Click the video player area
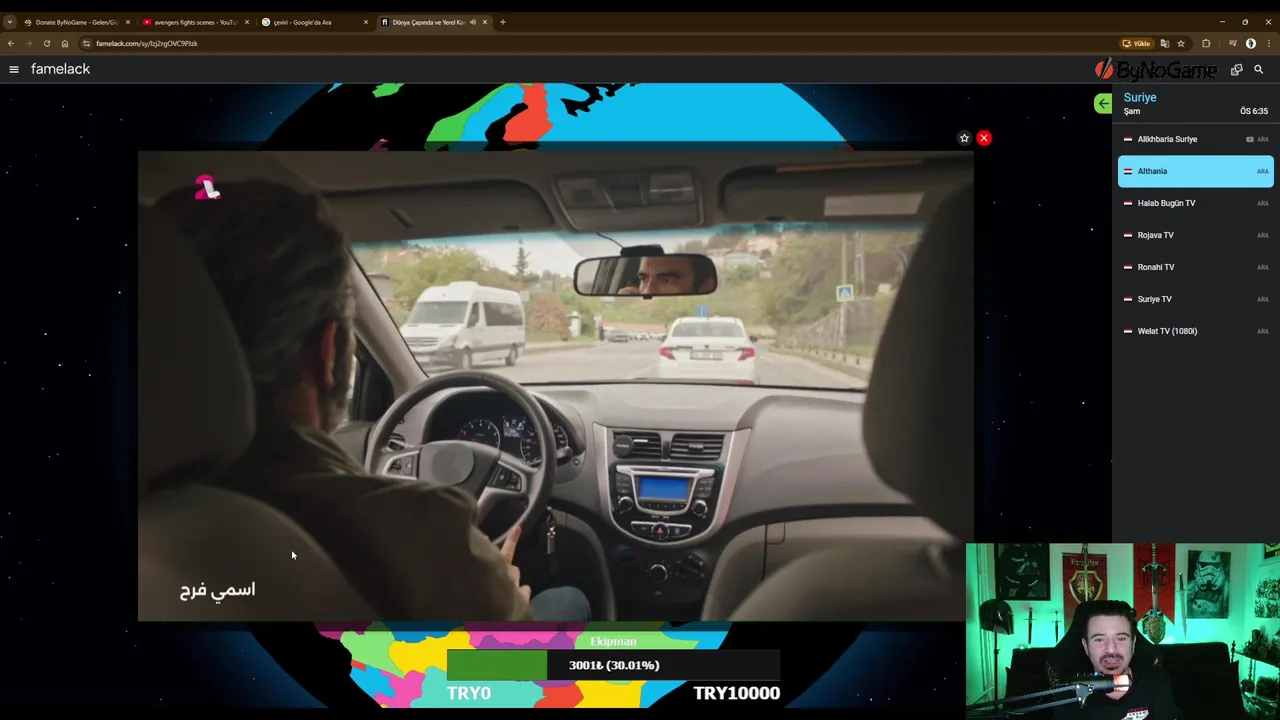 click(x=555, y=386)
